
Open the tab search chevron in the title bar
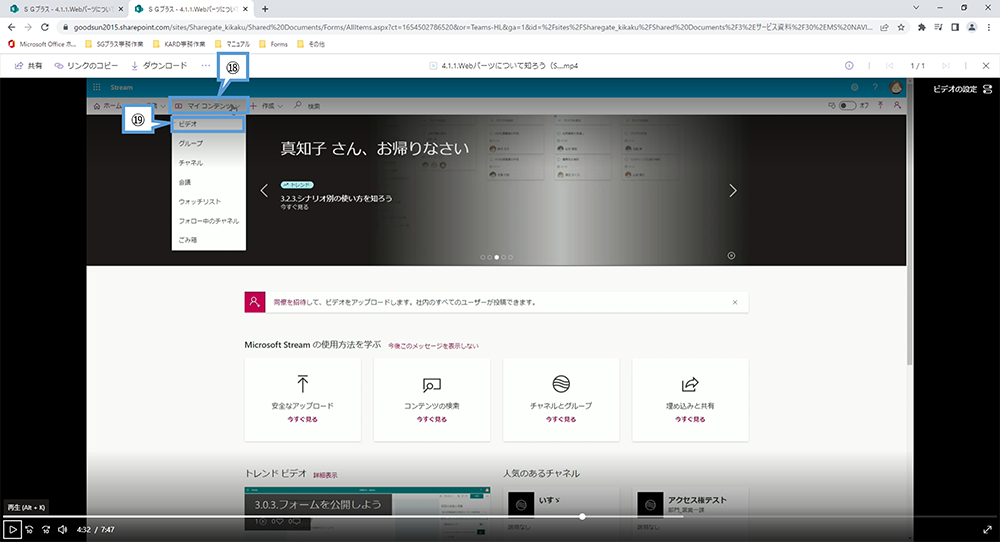point(916,8)
